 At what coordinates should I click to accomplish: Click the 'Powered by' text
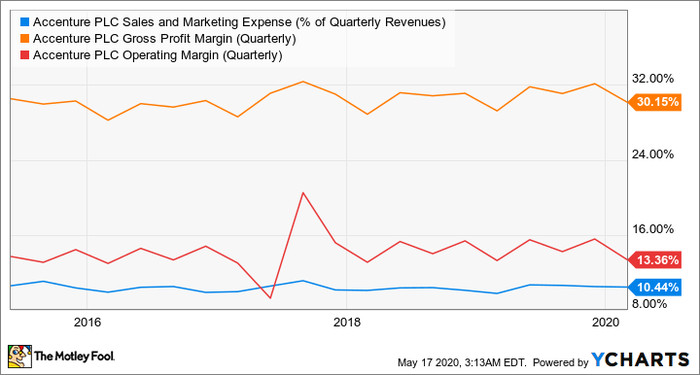pos(561,361)
